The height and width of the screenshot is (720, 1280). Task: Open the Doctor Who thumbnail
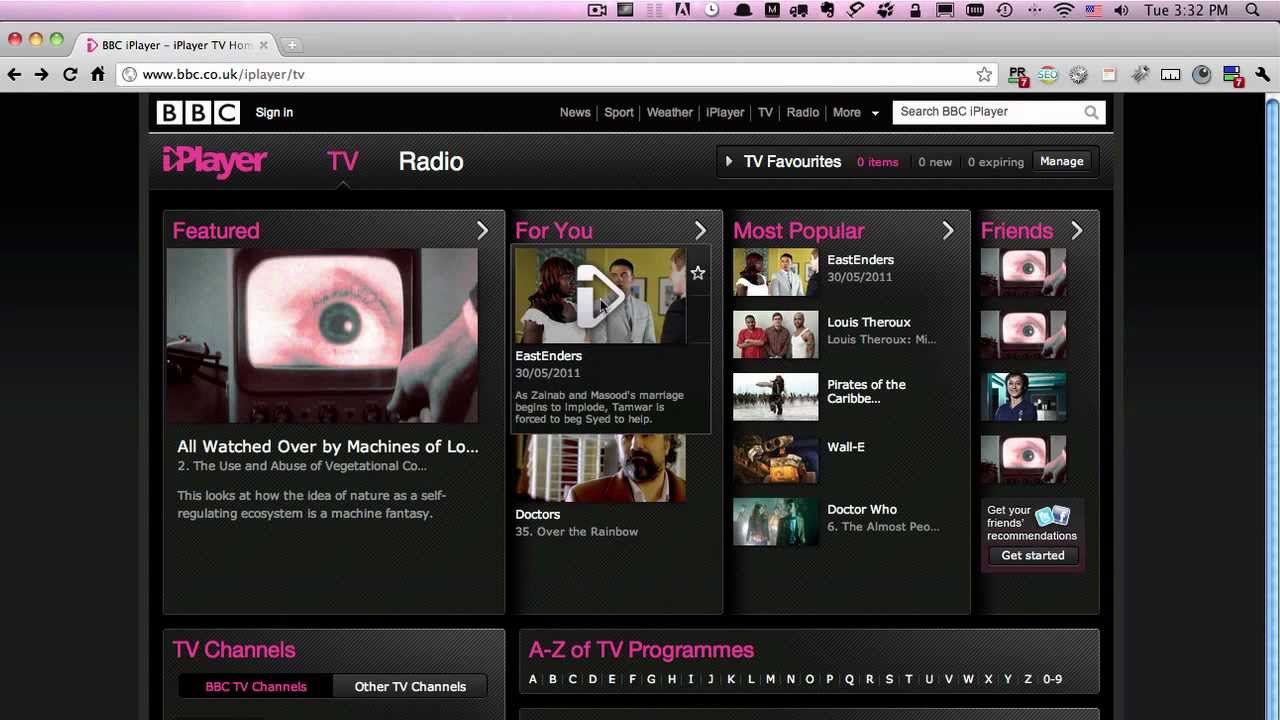[x=775, y=522]
